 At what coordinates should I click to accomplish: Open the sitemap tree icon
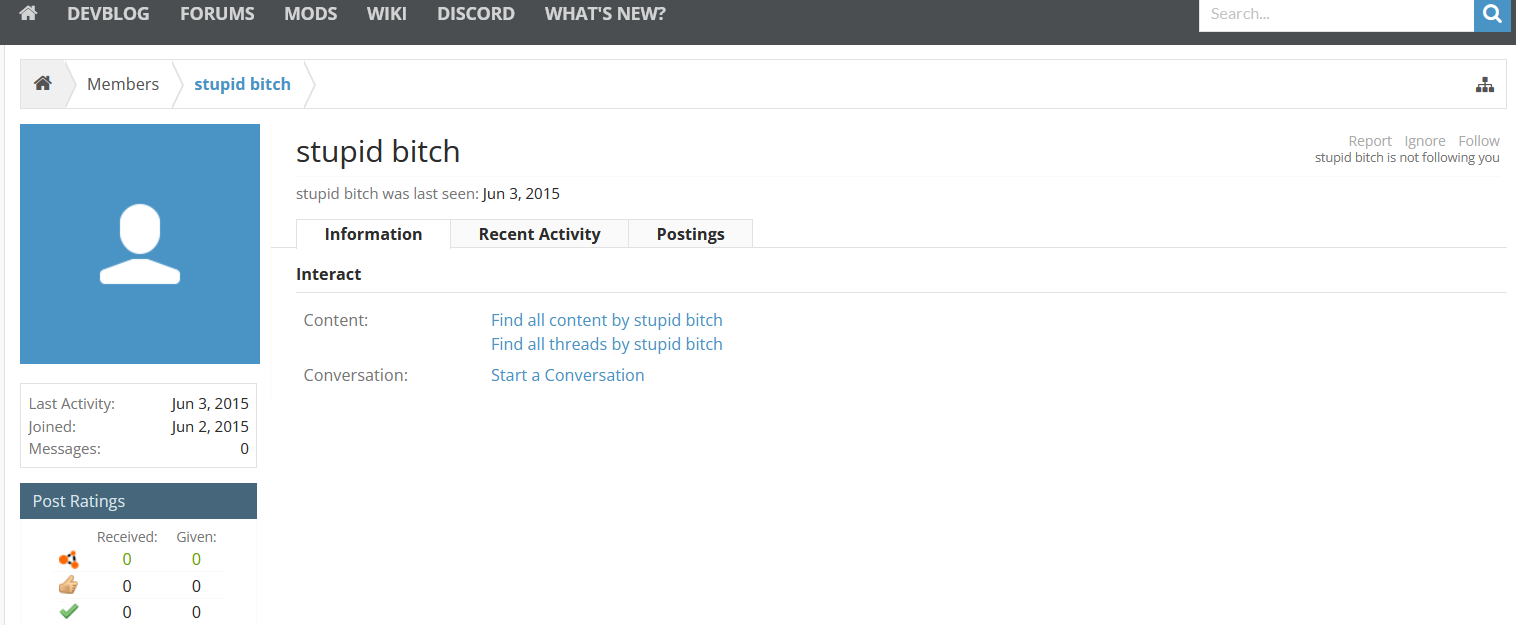point(1484,85)
